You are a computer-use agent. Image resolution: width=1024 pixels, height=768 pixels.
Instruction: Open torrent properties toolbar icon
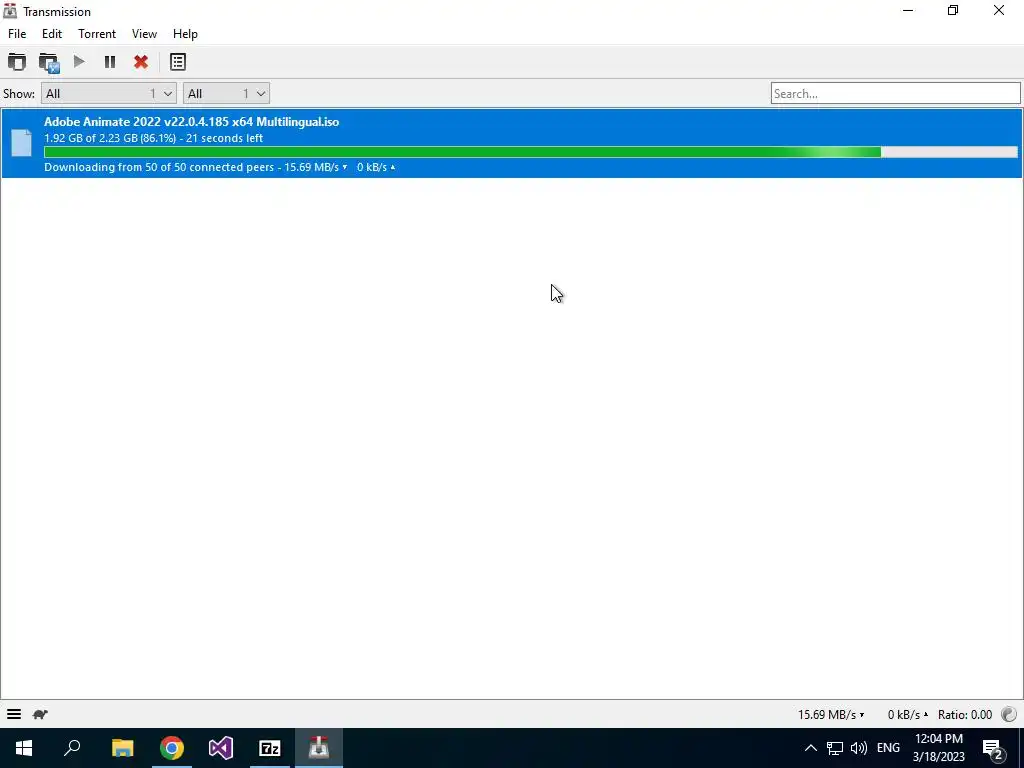coord(178,62)
